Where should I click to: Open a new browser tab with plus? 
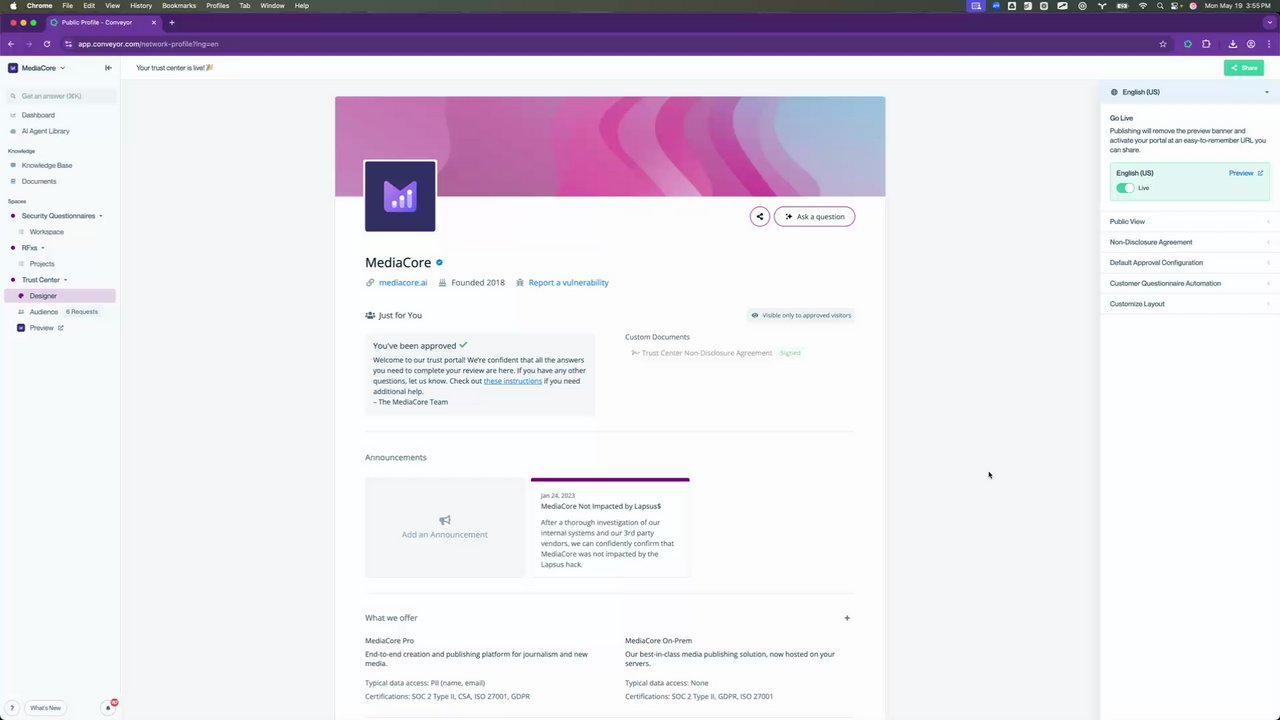pos(172,22)
